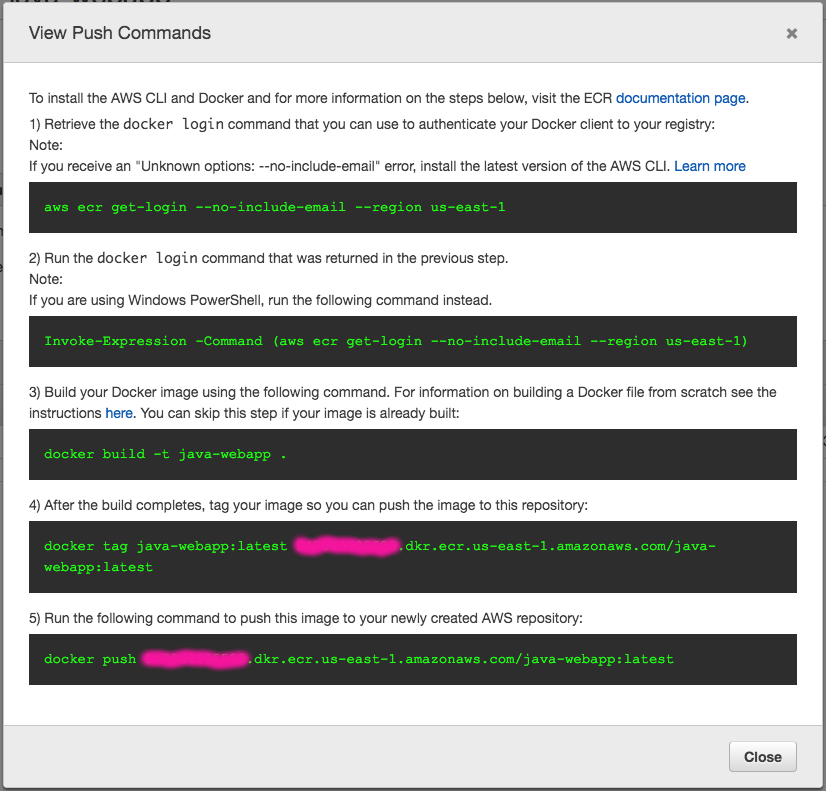Click the docker build command block
Viewport: 826px width, 791px height.
tap(412, 454)
